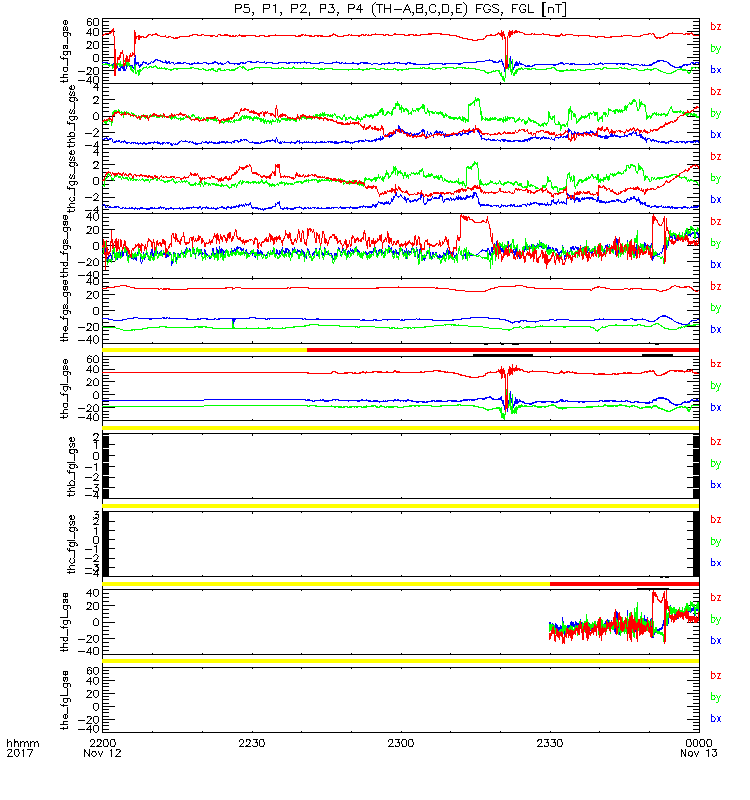This screenshot has width=750, height=800.
Task: Click the plot title 'P5, P1, P2, P3, P4 (TH-A,B,C,D,E) FGS, FGL [nT]'
Action: coord(401,9)
